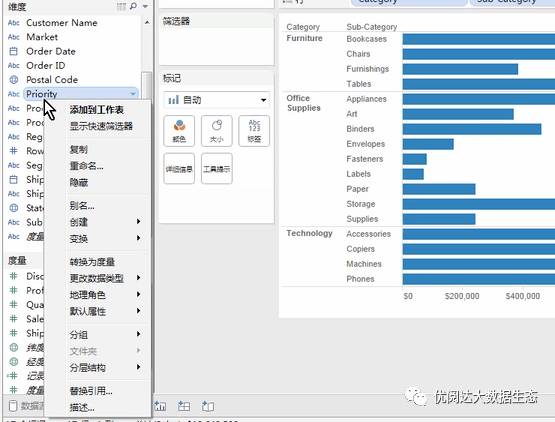The image size is (555, 422).
Task: Click the new dashboard icon
Action: 184,406
